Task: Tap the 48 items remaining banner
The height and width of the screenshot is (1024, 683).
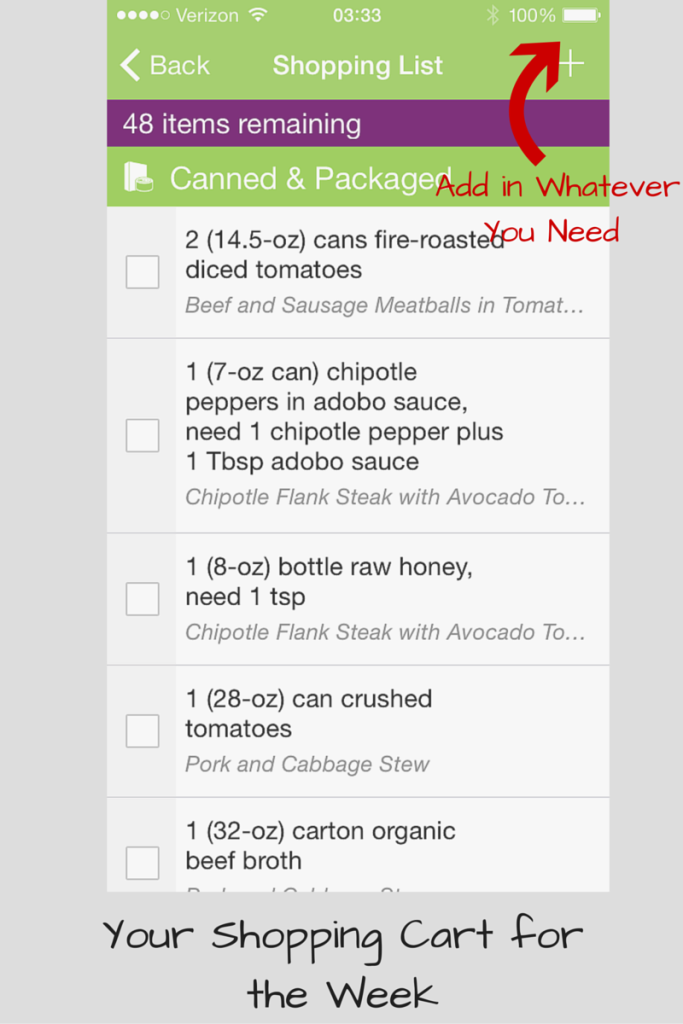Action: (x=357, y=124)
